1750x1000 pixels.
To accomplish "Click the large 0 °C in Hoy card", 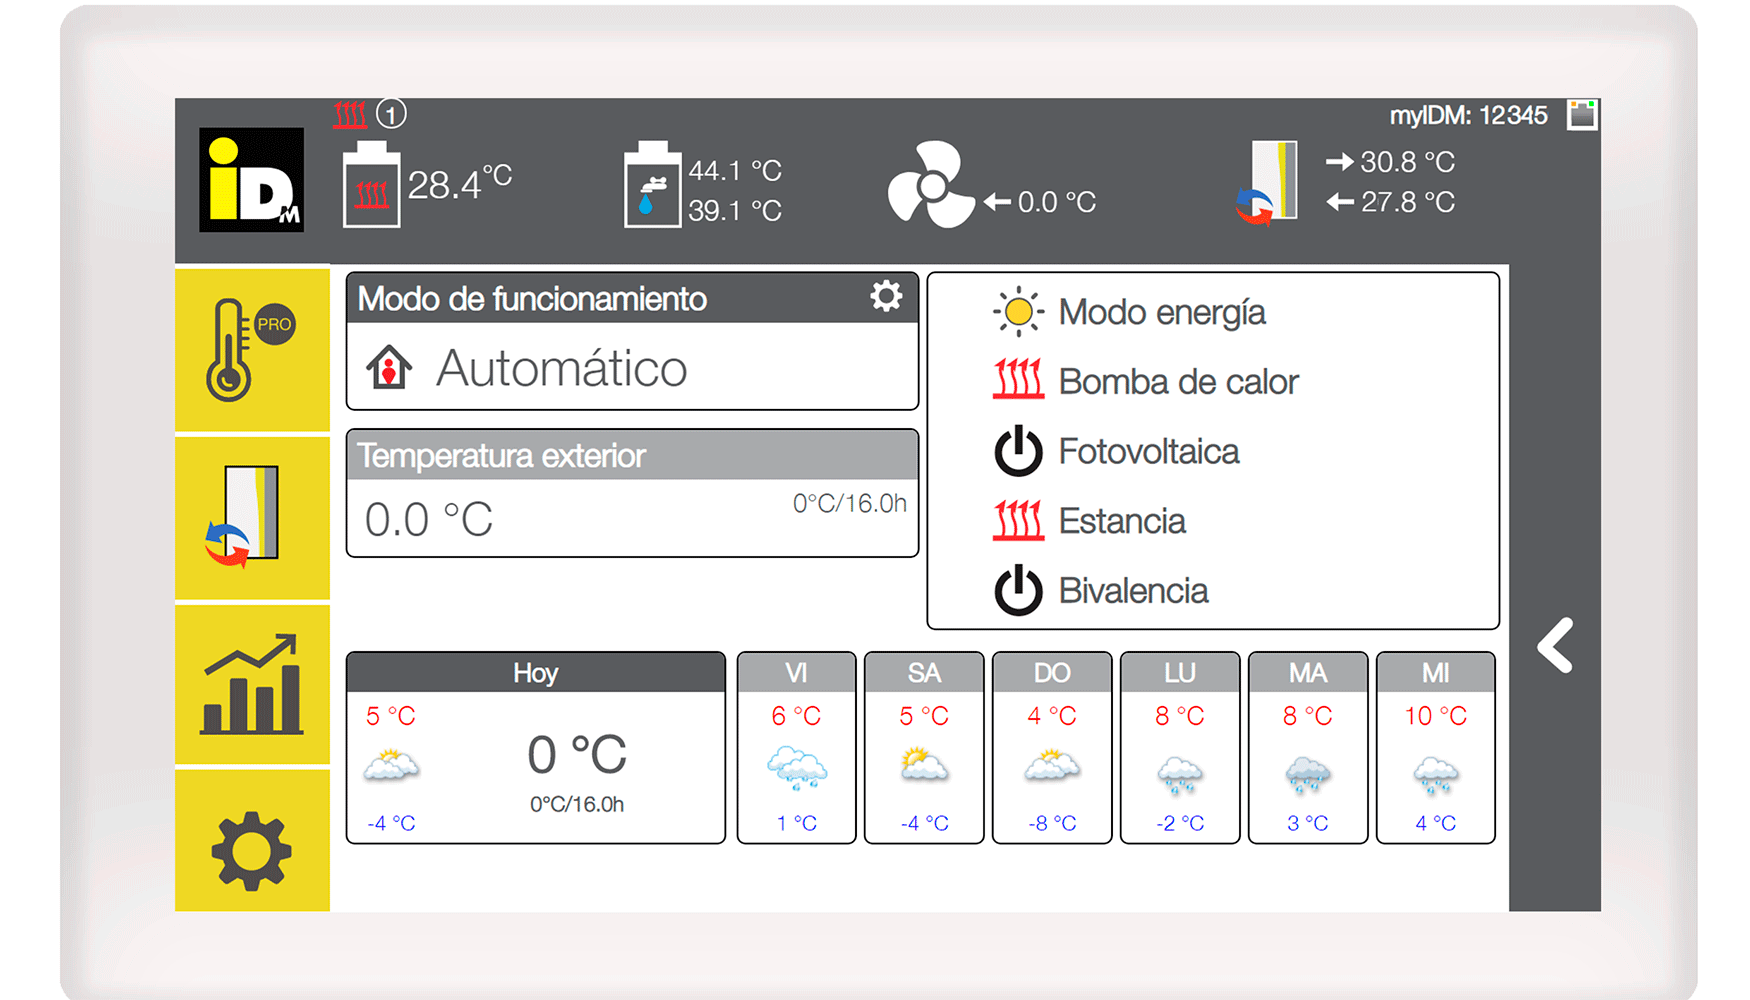I will (577, 754).
